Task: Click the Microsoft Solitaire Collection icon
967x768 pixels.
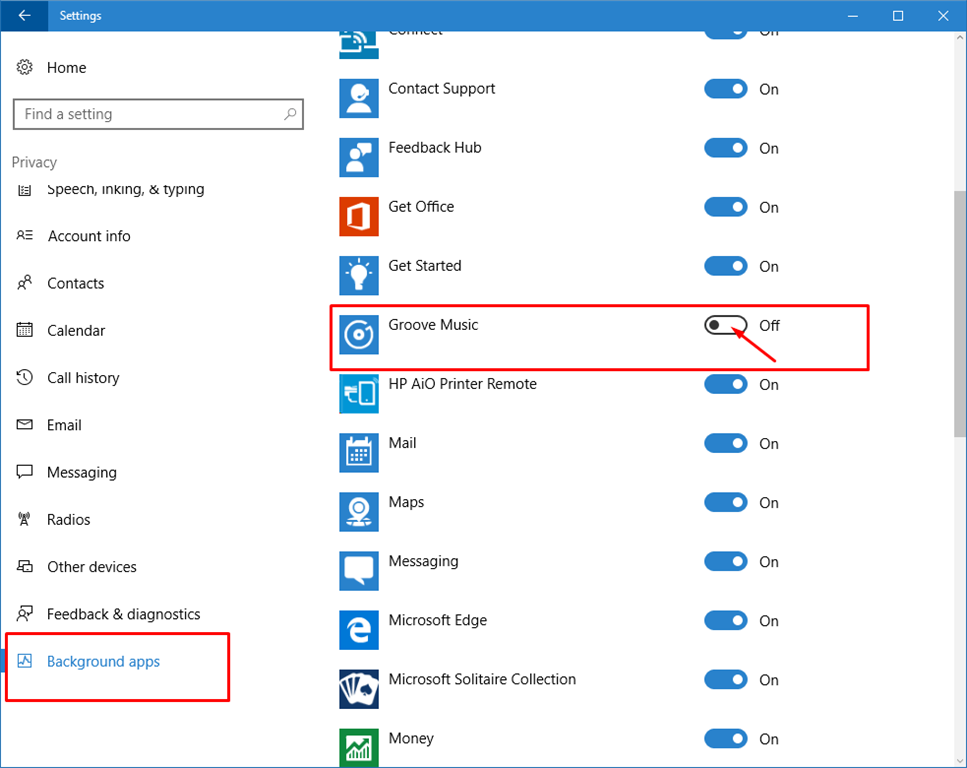Action: 359,688
